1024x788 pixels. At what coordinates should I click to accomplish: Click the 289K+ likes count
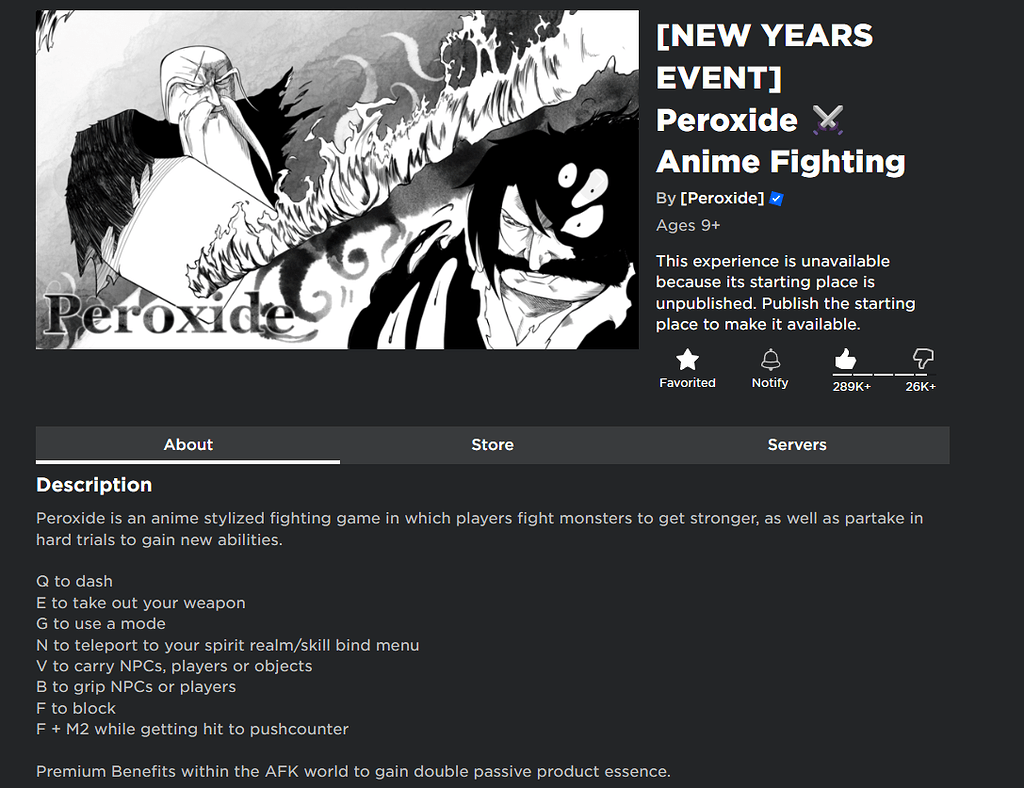click(x=852, y=387)
